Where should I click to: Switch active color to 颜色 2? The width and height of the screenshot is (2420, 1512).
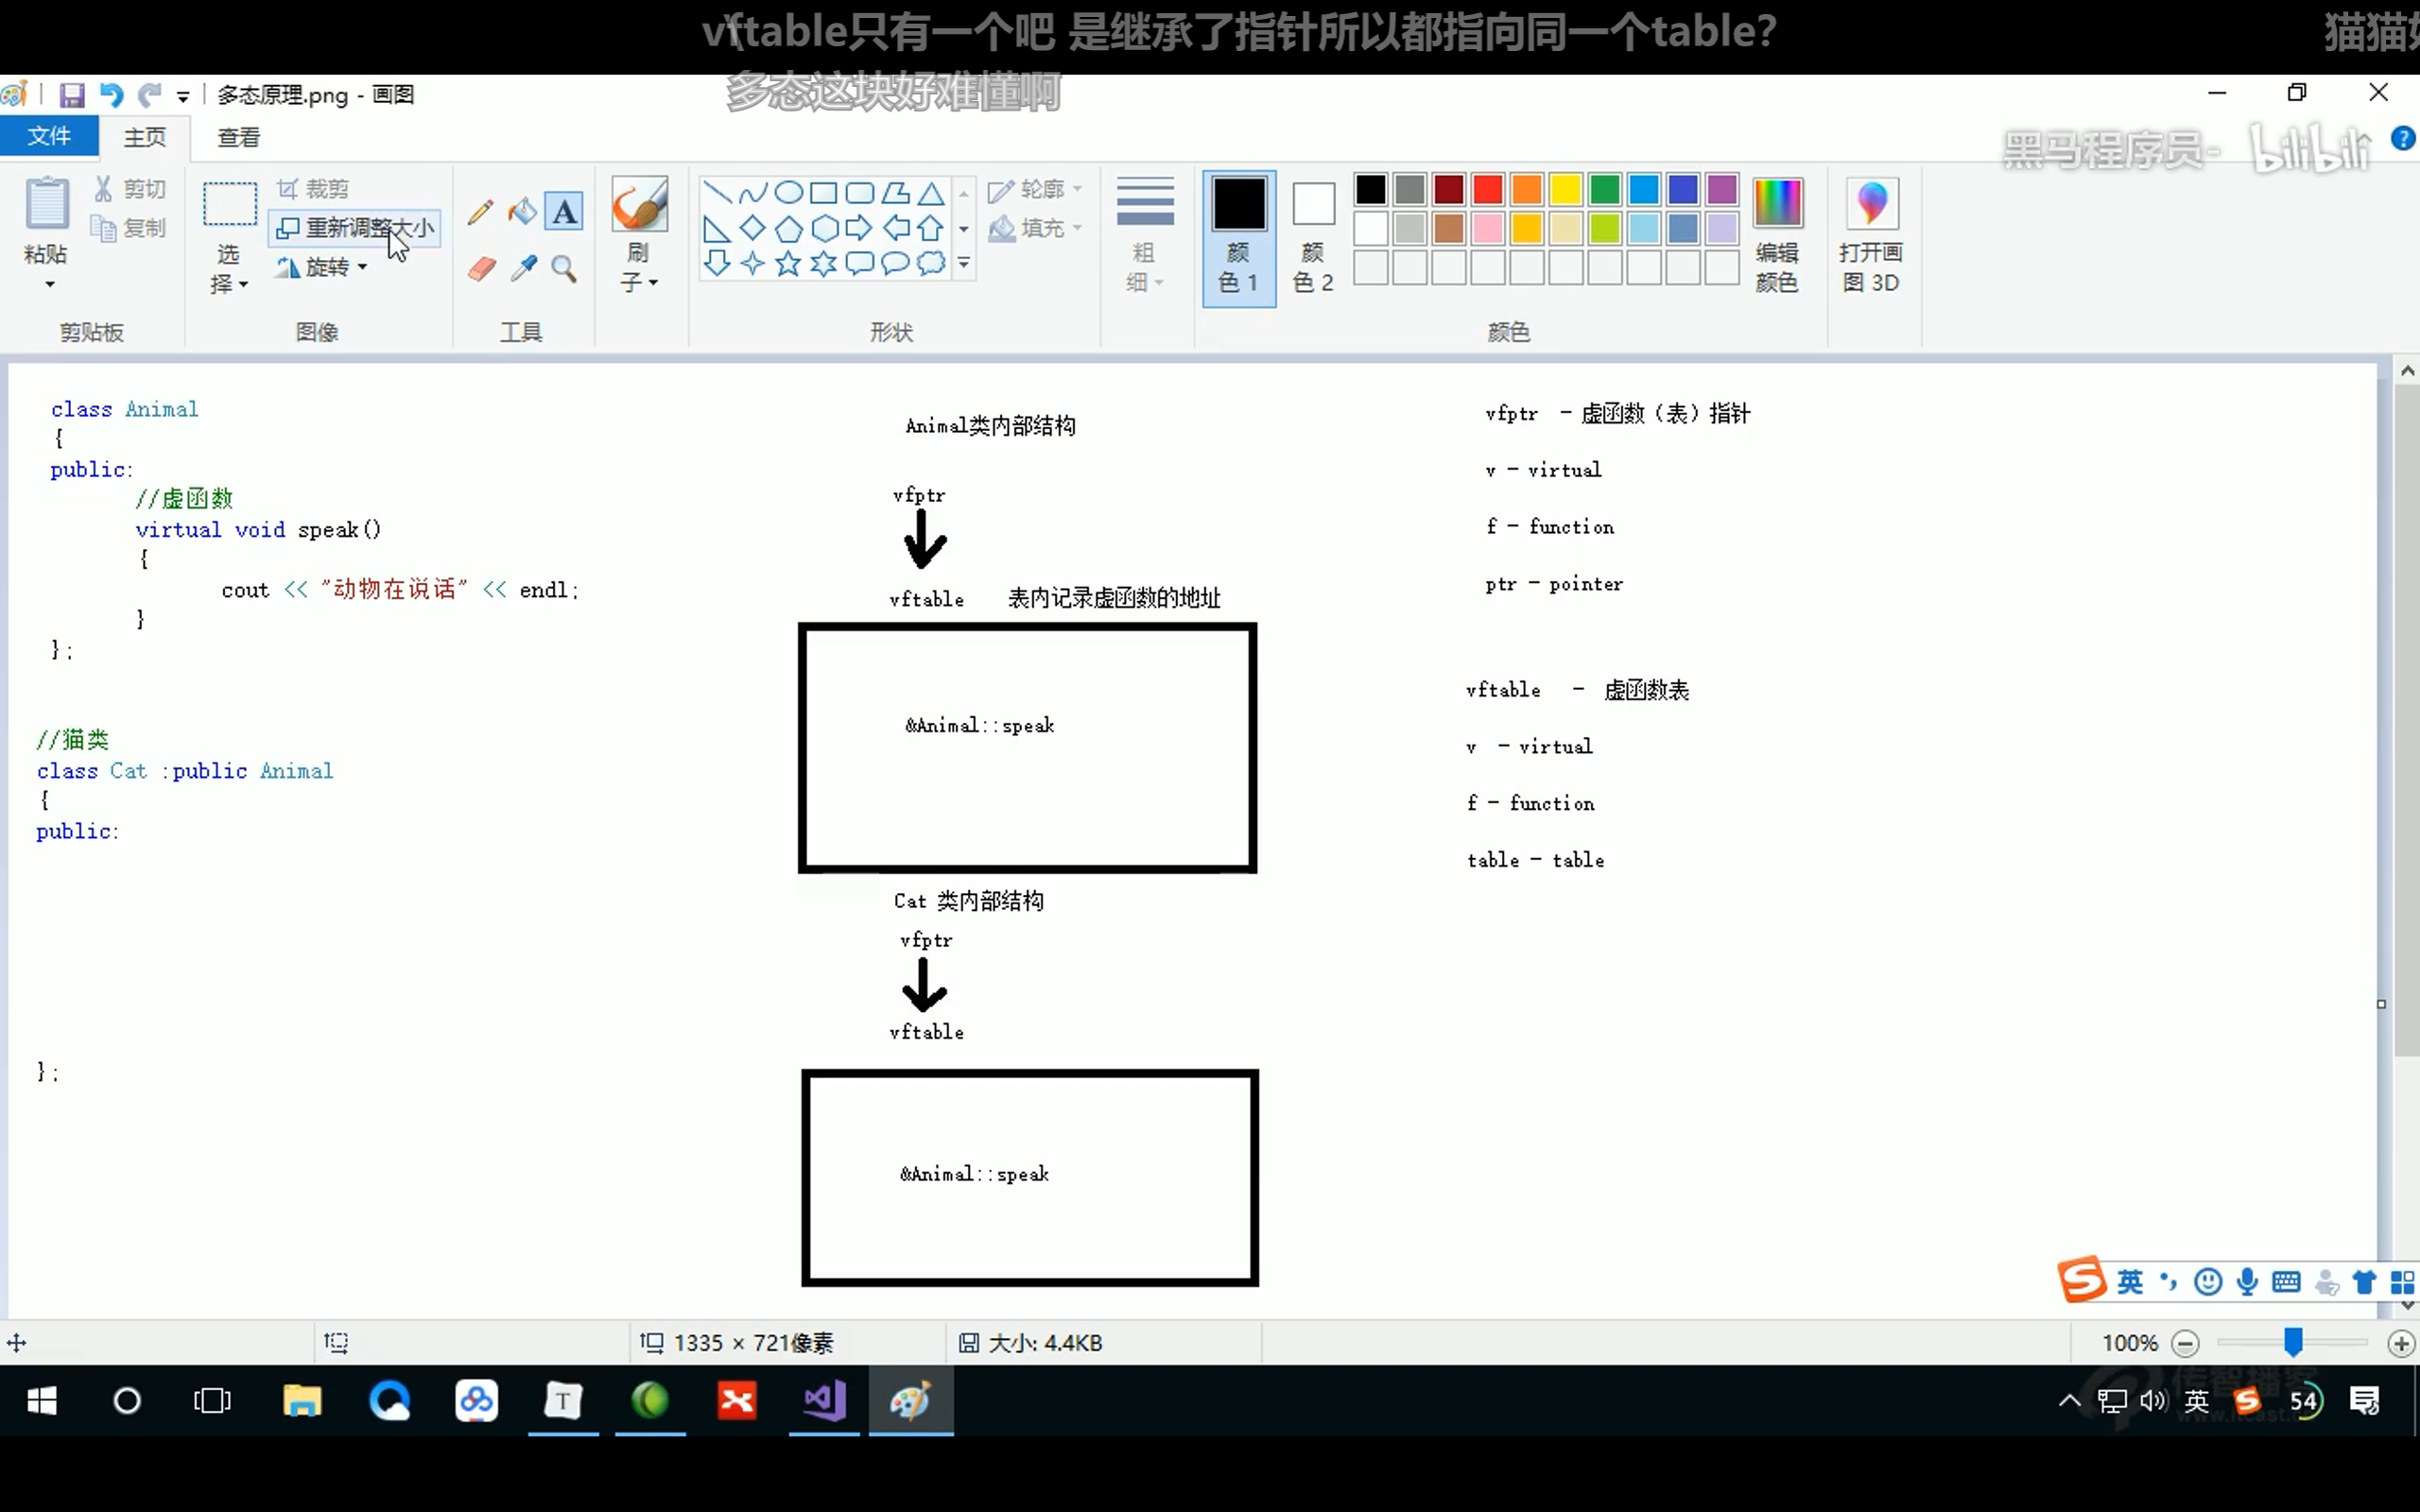click(1312, 238)
